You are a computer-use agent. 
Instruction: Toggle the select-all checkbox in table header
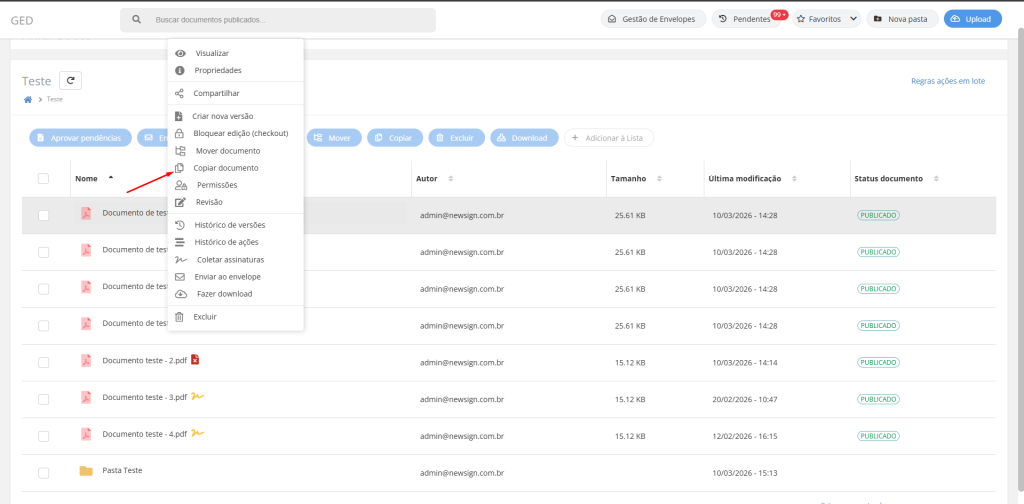pos(43,179)
